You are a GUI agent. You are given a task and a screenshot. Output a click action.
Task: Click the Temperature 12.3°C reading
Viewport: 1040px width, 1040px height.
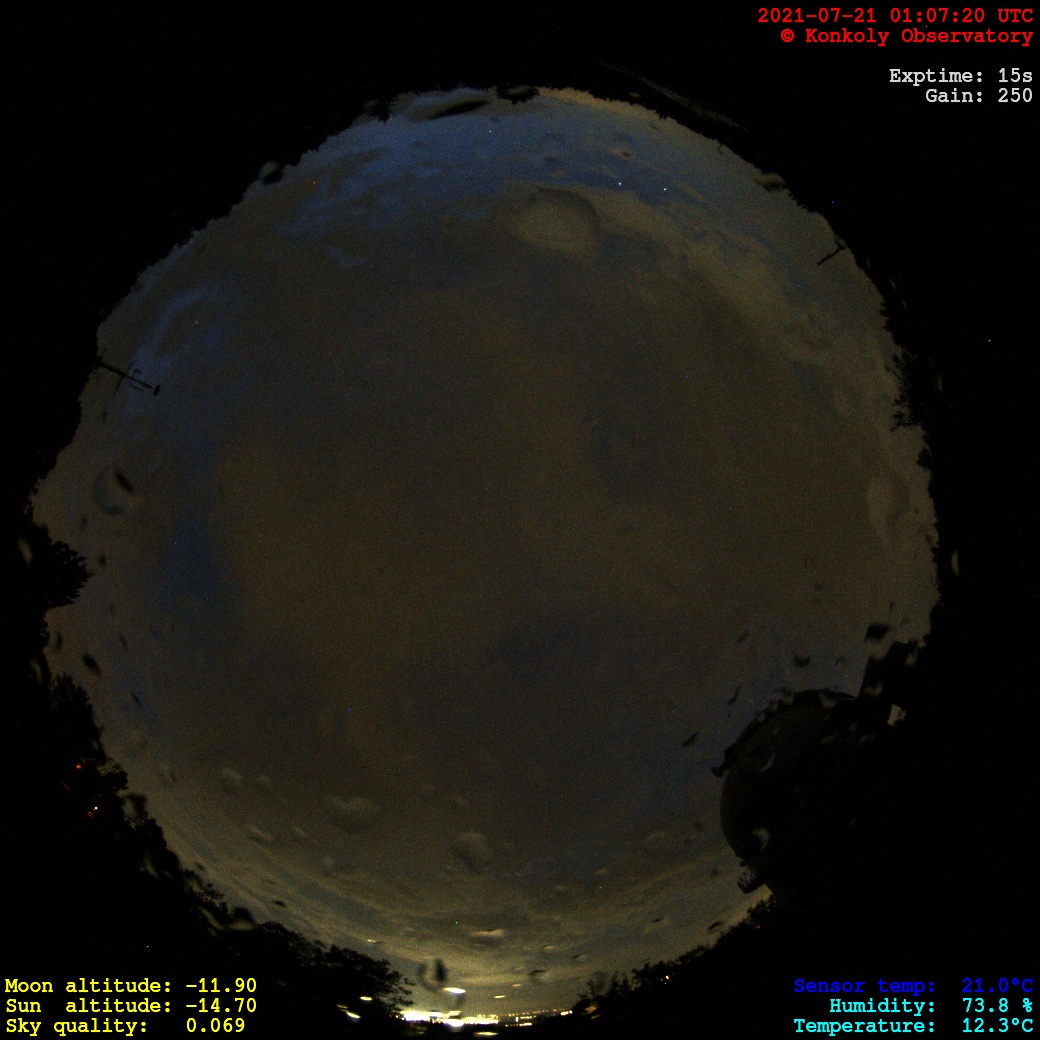click(912, 1026)
